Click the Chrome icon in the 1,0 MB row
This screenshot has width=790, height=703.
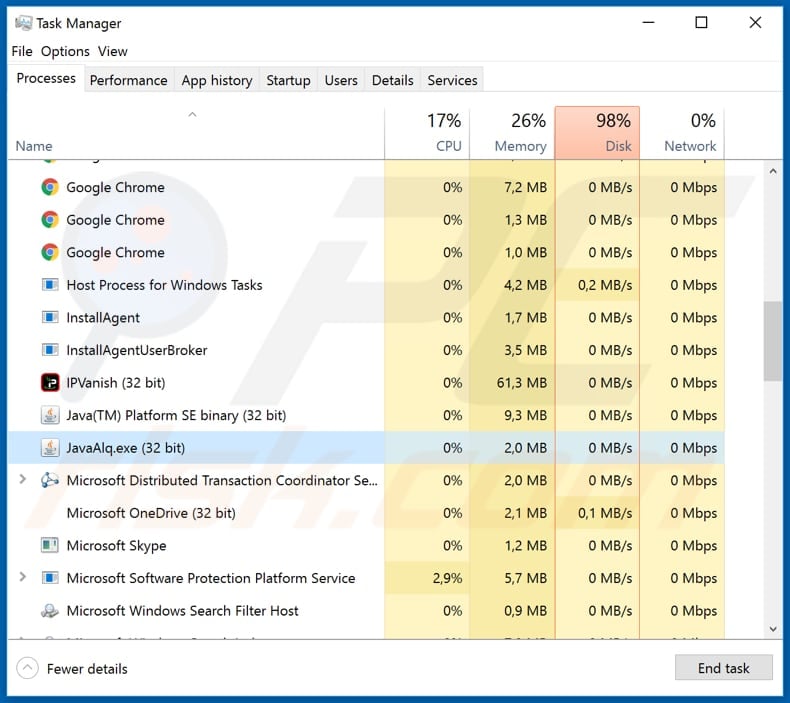point(50,252)
